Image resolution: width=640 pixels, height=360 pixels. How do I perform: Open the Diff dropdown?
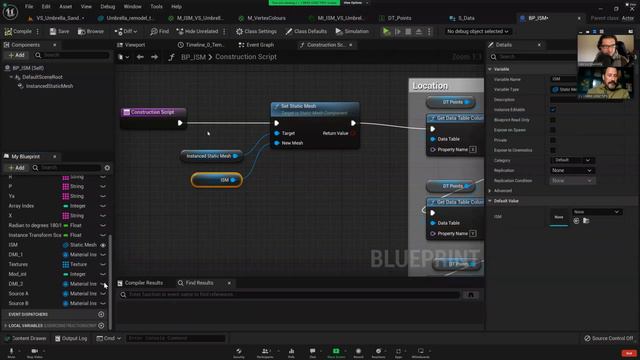(126, 31)
